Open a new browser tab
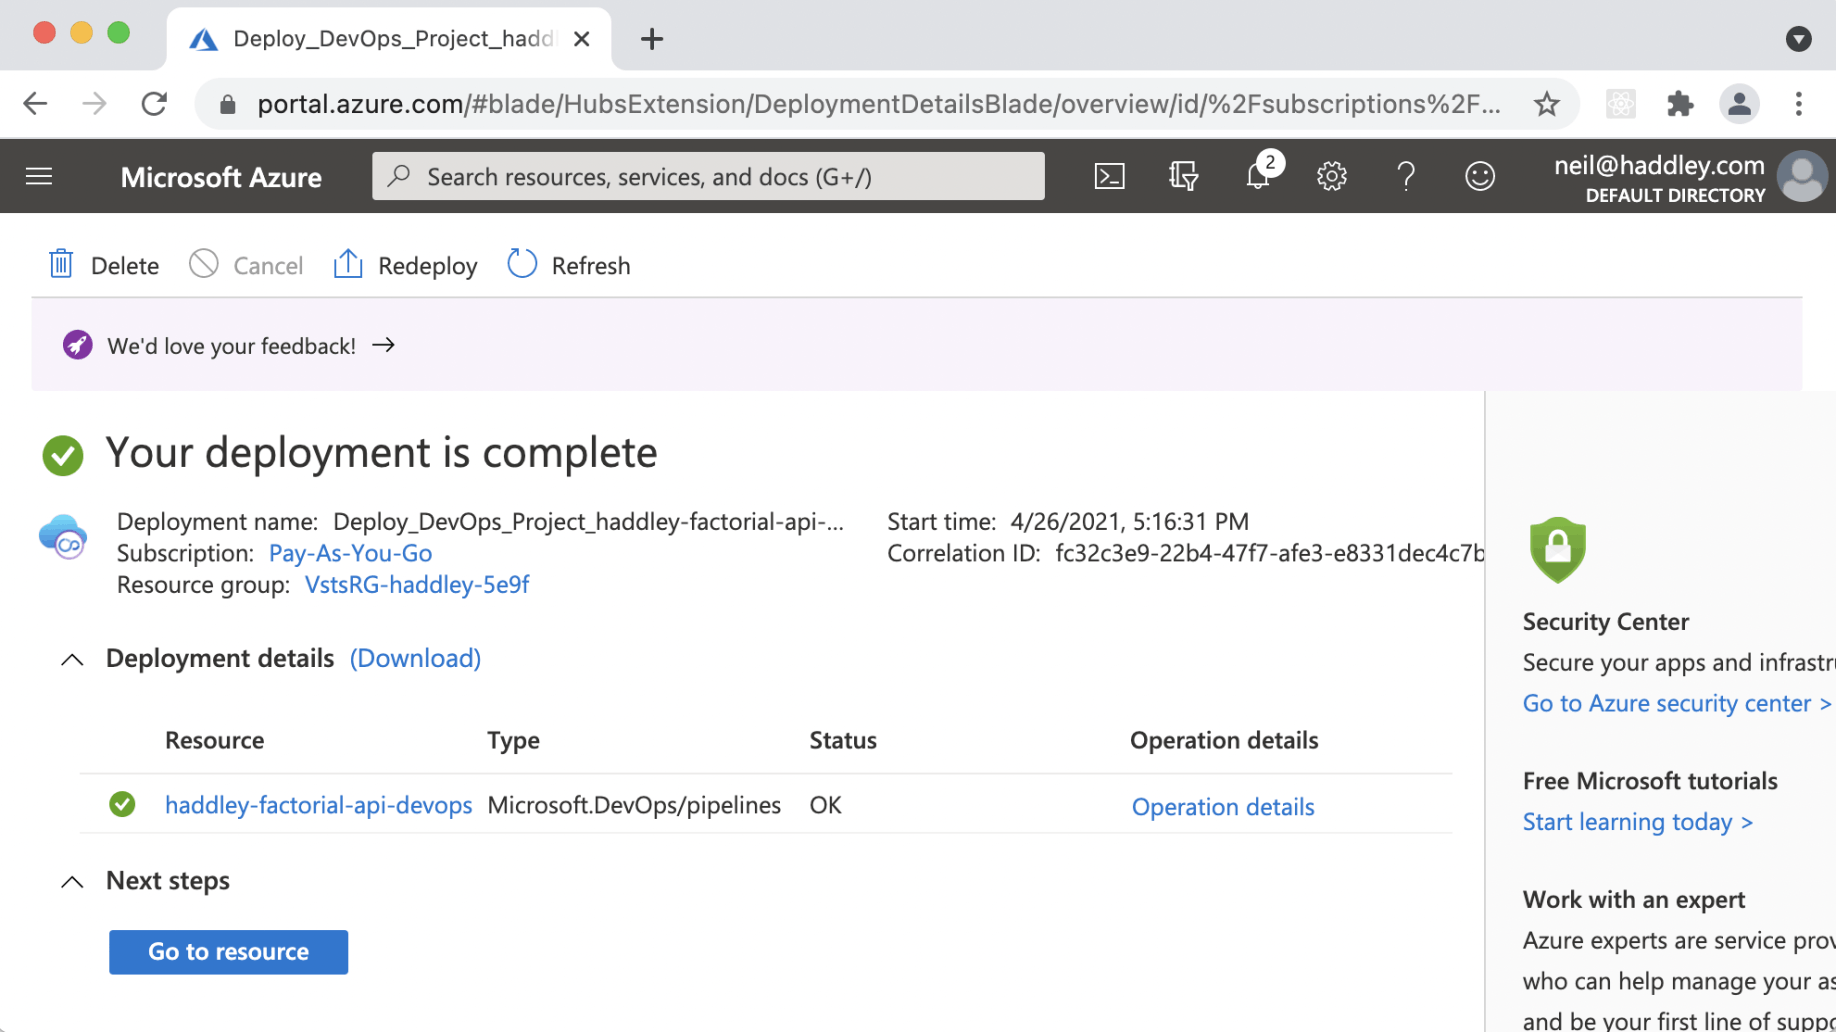Screen dimensions: 1836x1032 [x=652, y=39]
